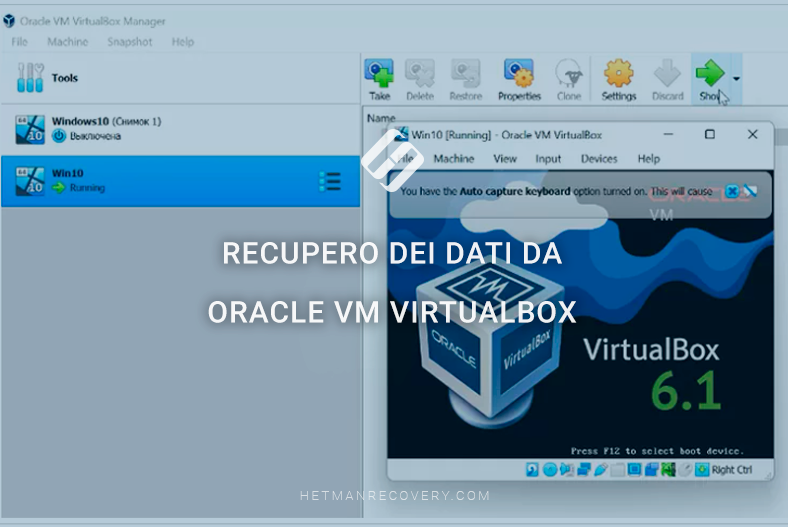
Task: Select the Windows10 virtual machine
Action: (180, 129)
